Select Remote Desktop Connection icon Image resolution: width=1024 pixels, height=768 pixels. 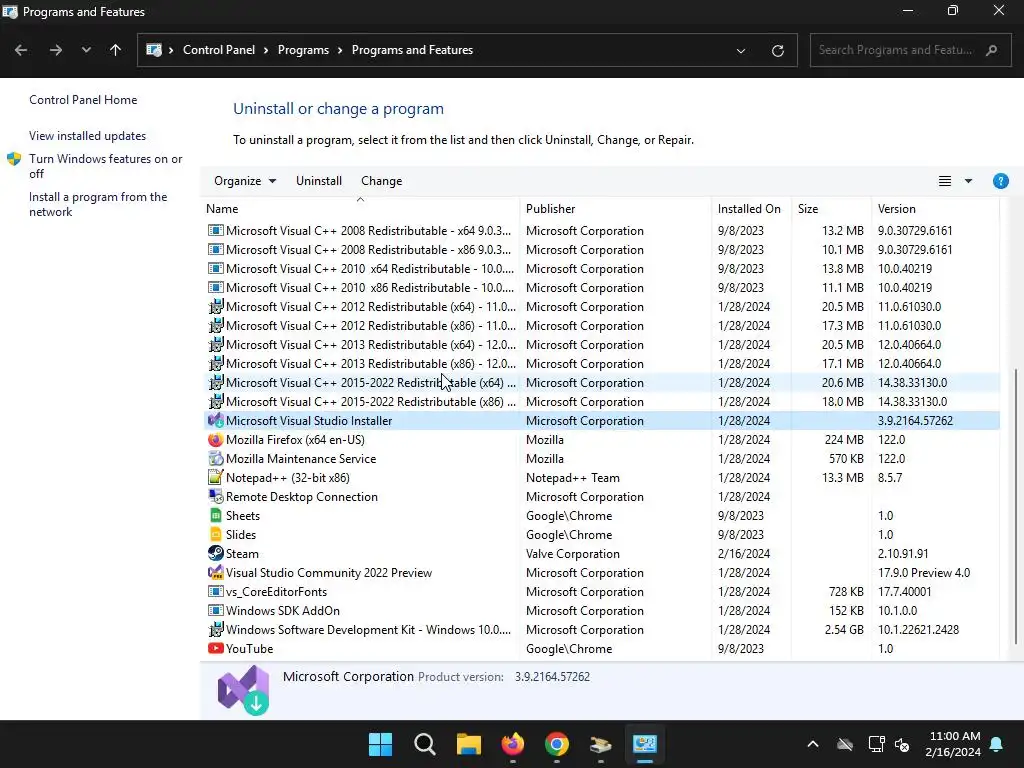(x=215, y=496)
